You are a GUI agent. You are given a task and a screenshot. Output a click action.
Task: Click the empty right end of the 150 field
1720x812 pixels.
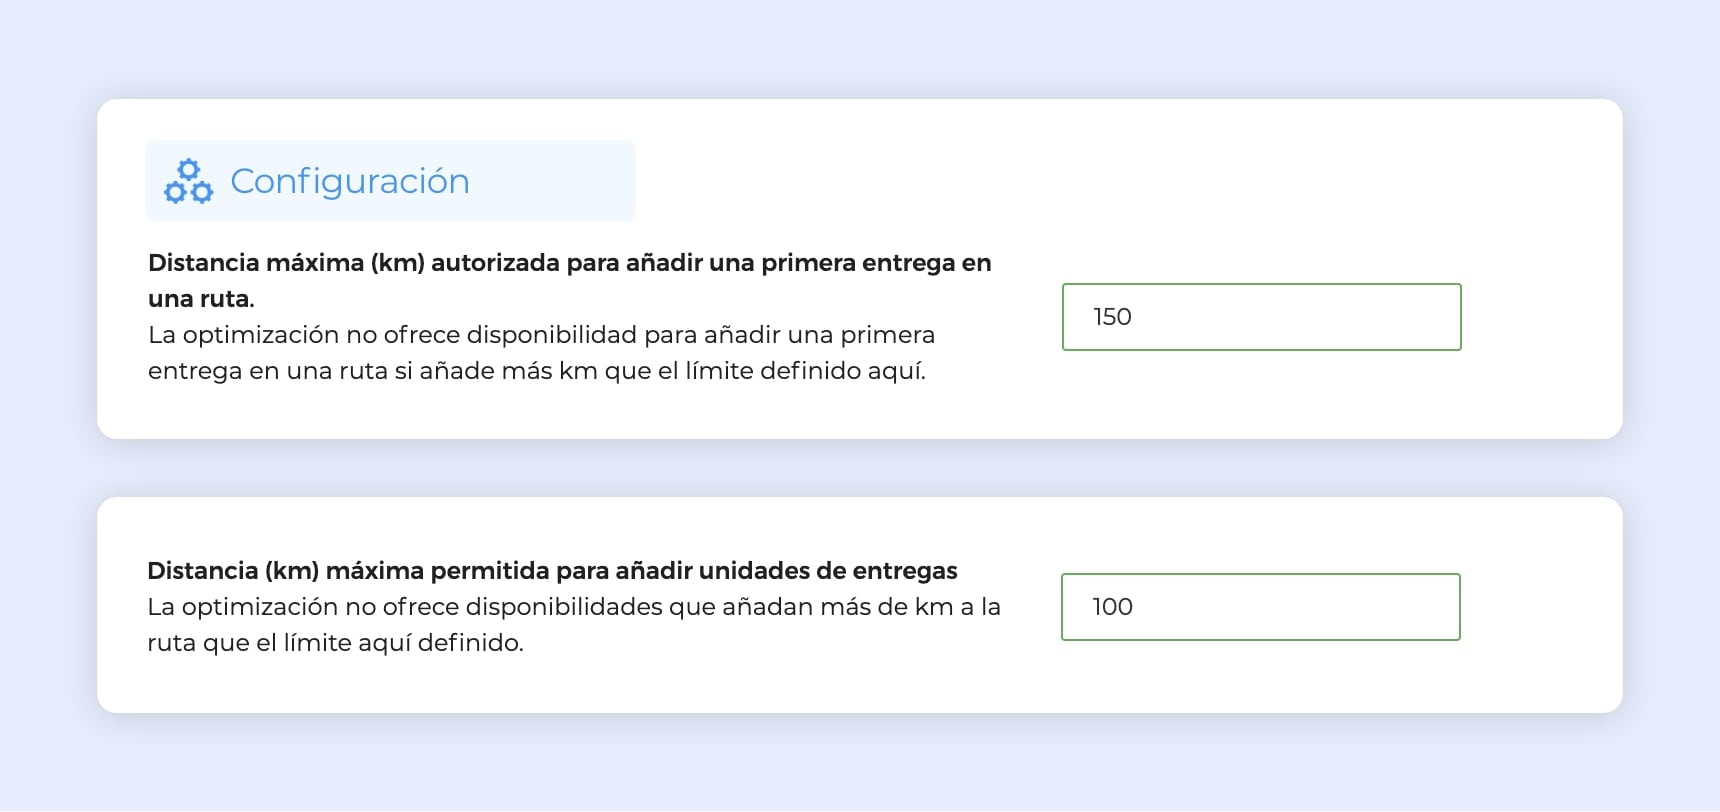coord(1400,317)
